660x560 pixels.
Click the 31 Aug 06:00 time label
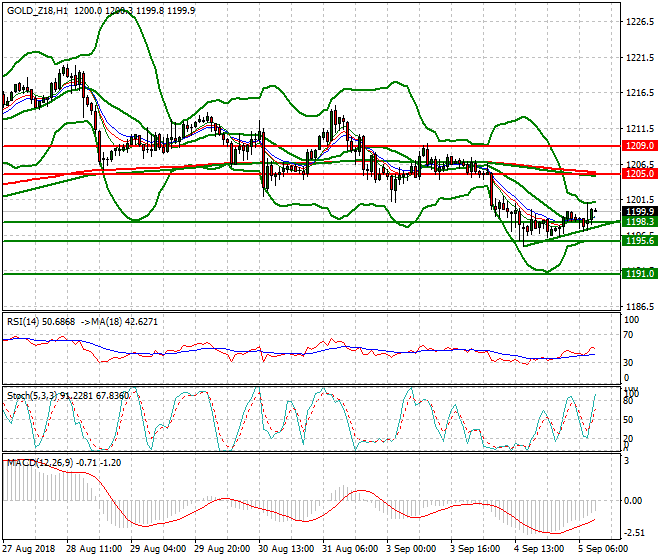350,549
